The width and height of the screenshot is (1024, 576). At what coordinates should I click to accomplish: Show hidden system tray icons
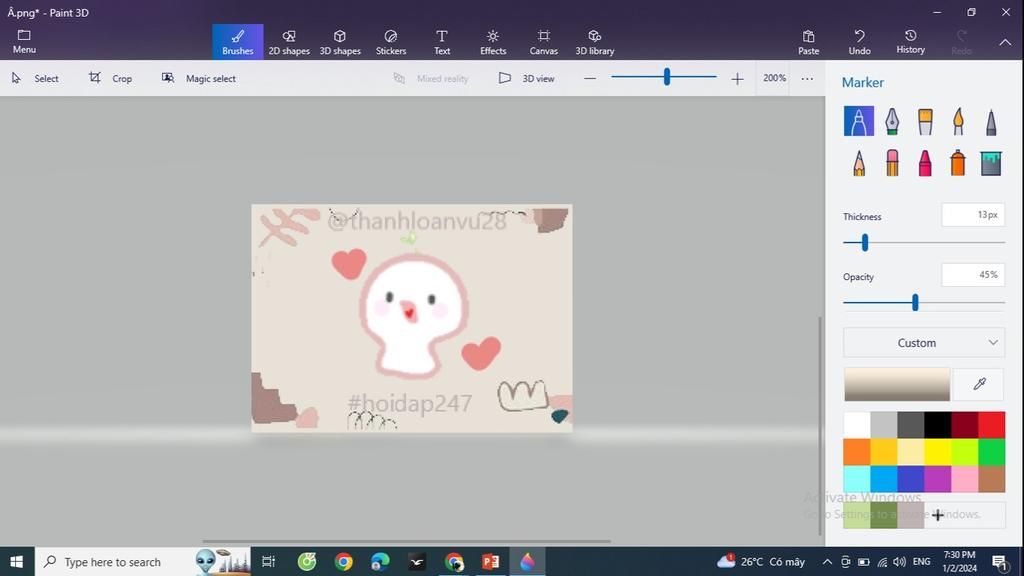(x=827, y=562)
